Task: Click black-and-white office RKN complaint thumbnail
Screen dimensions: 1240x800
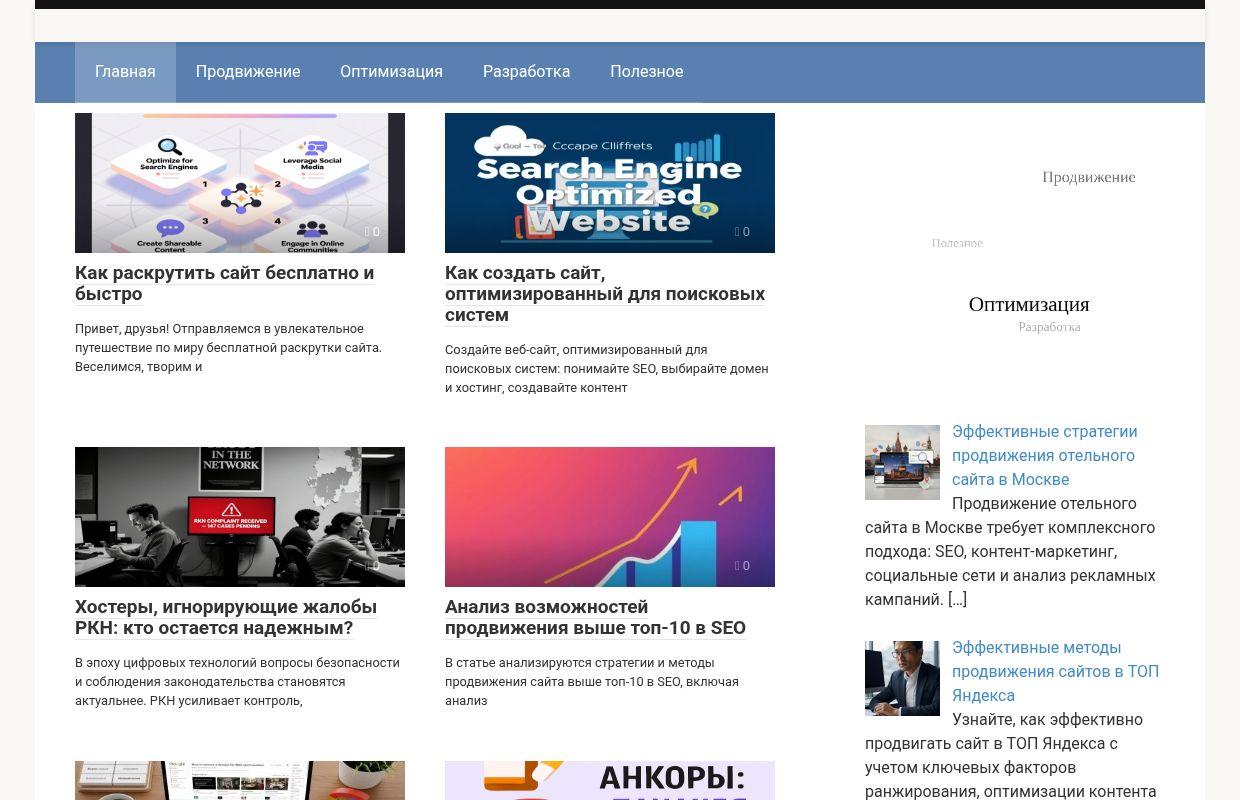Action: tap(239, 516)
